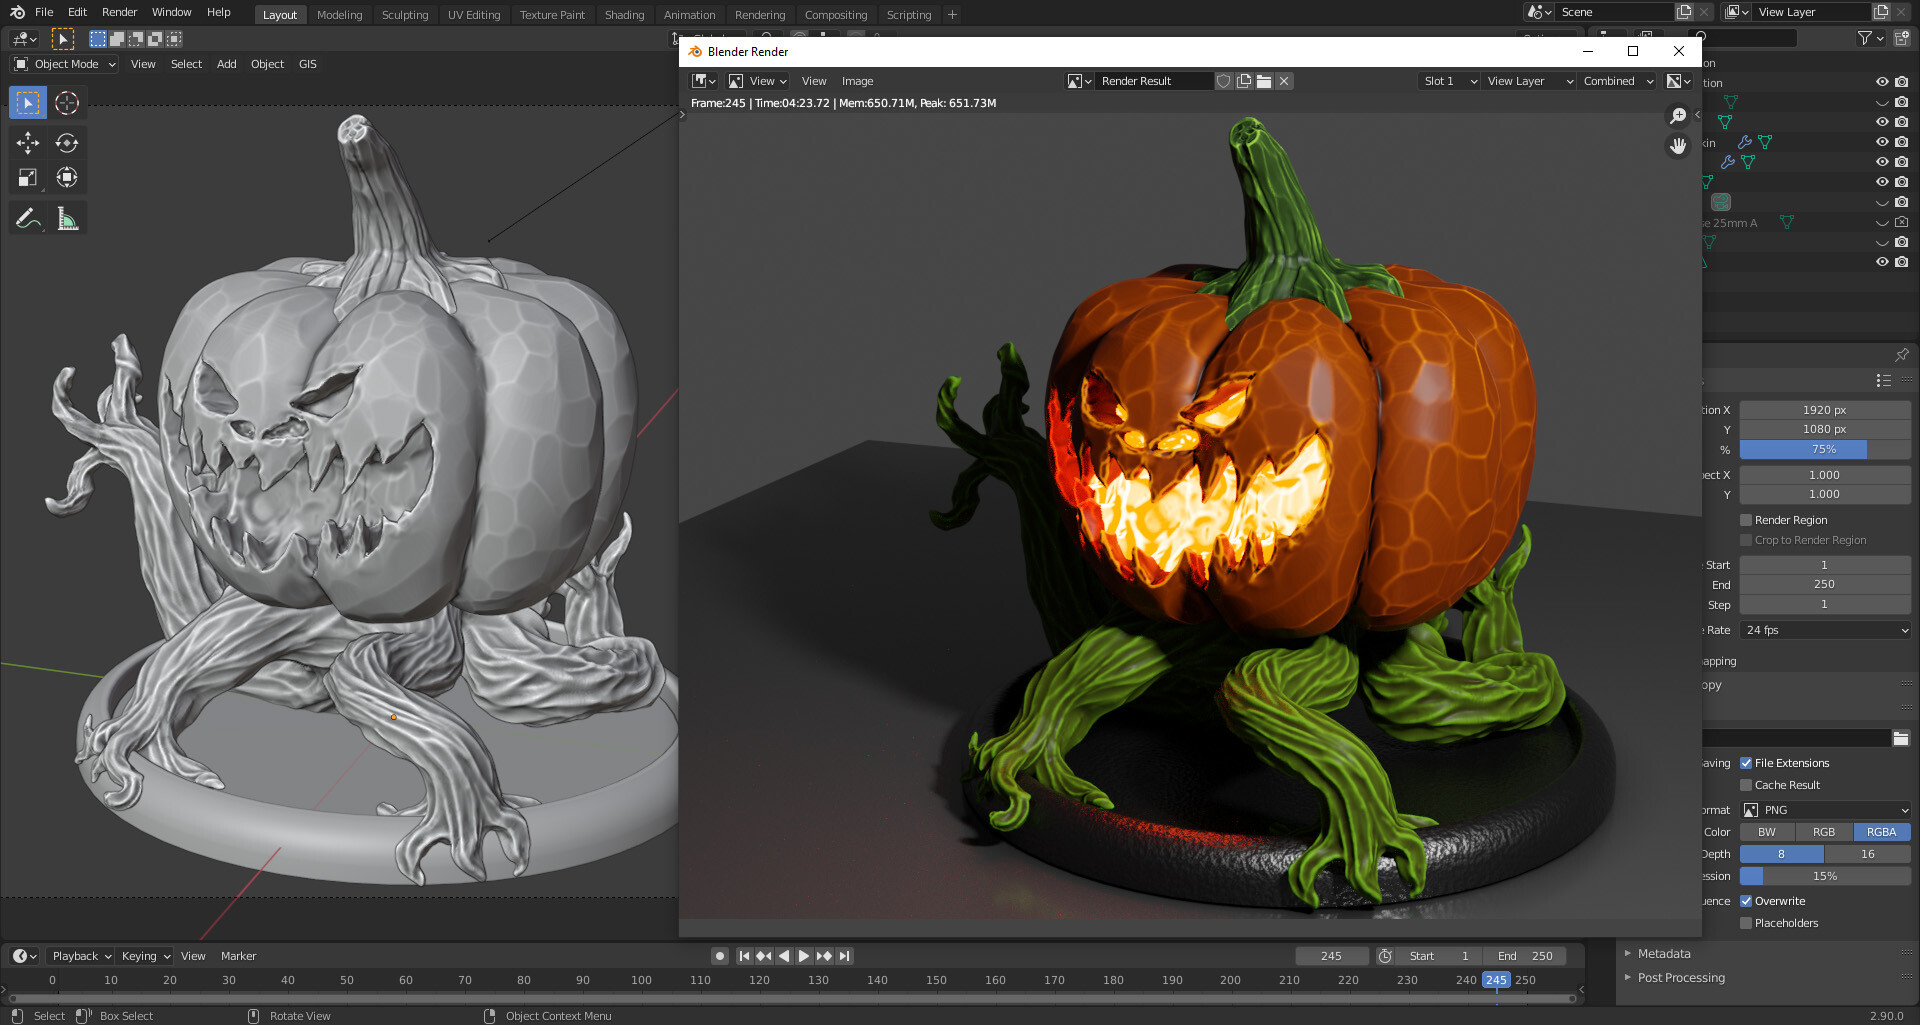The height and width of the screenshot is (1025, 1920).
Task: Set color depth to 16 bit
Action: 1866,854
